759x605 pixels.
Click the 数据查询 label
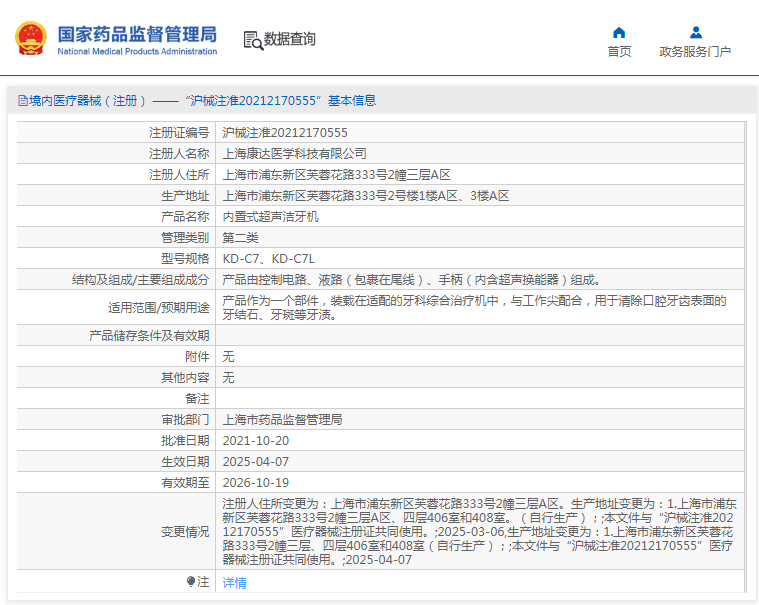tap(289, 39)
